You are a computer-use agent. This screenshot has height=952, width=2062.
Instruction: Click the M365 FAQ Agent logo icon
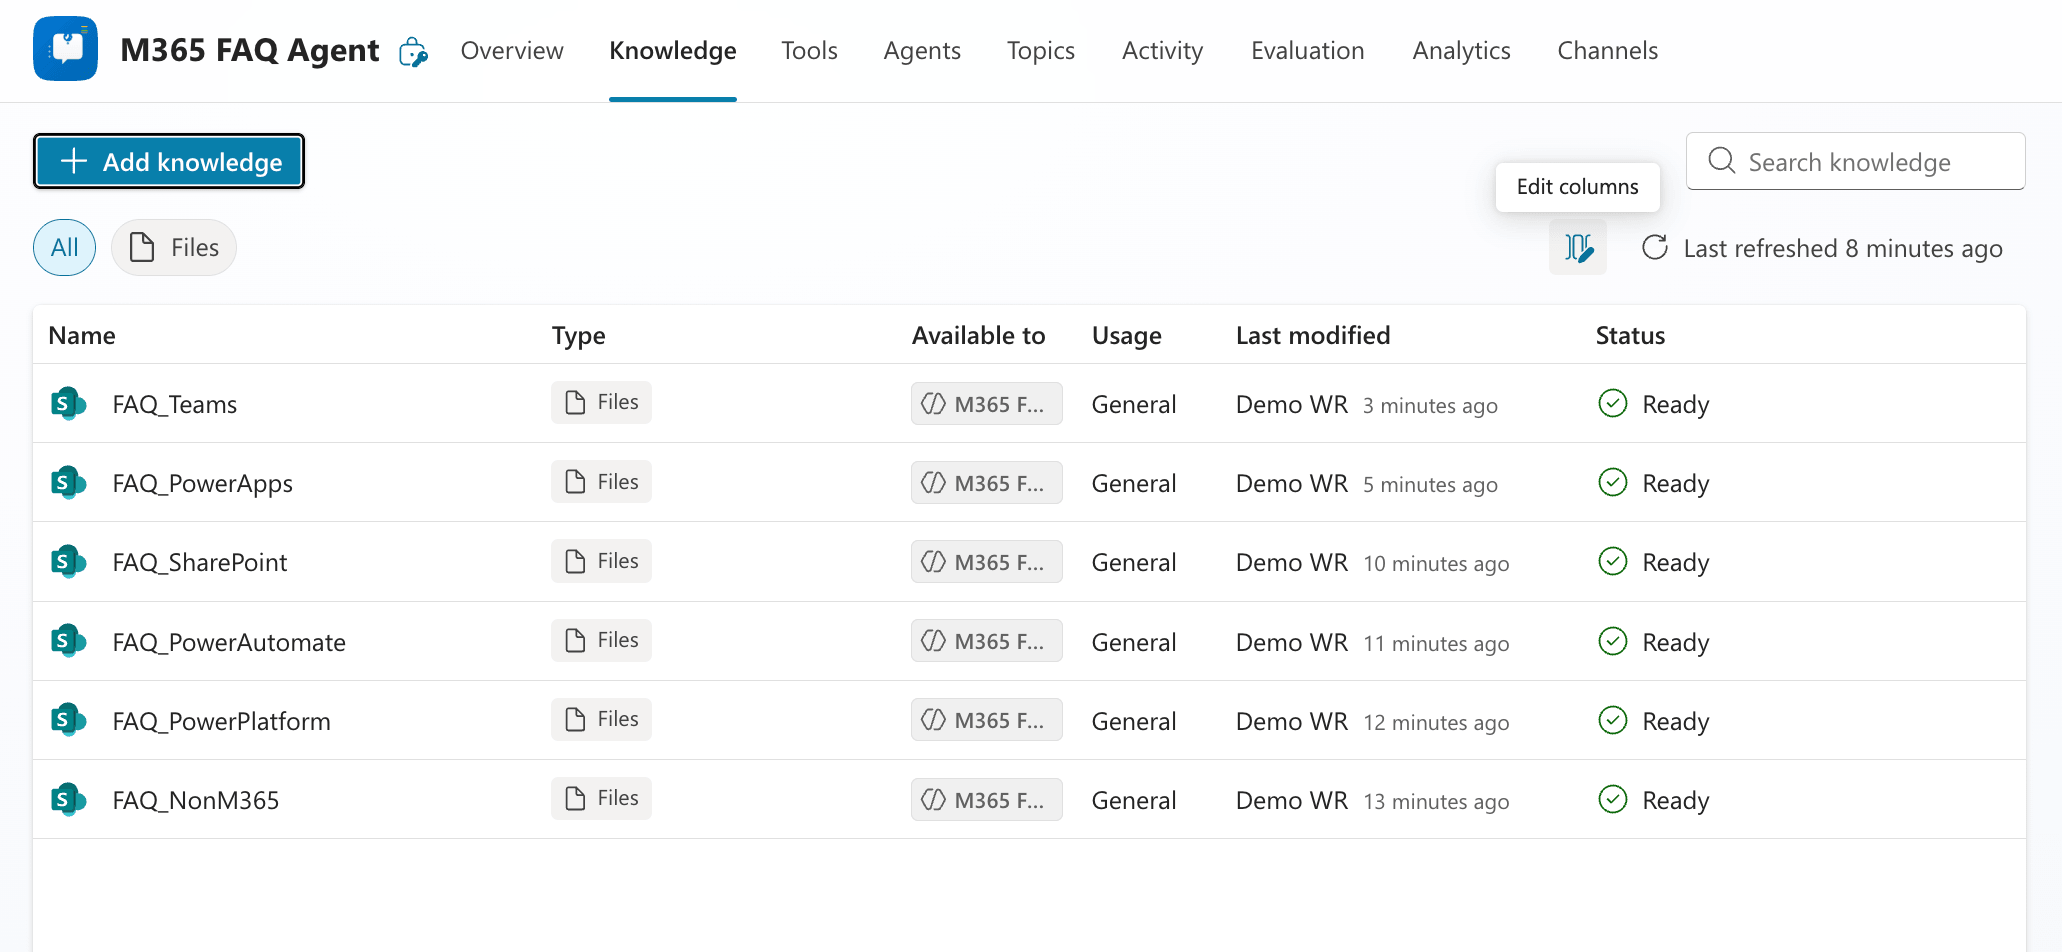tap(65, 48)
